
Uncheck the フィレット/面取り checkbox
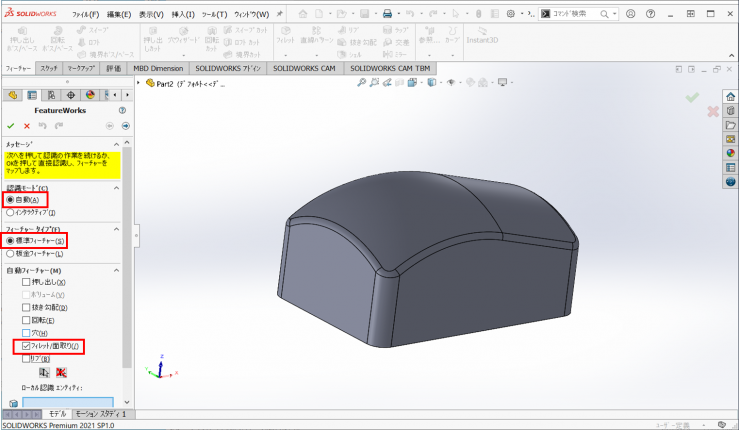click(x=26, y=346)
